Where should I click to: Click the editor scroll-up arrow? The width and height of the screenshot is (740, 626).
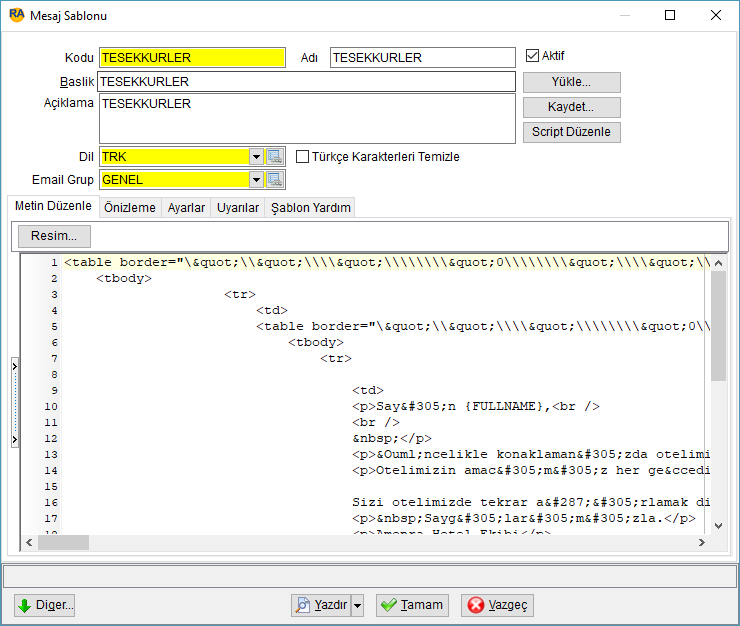718,263
